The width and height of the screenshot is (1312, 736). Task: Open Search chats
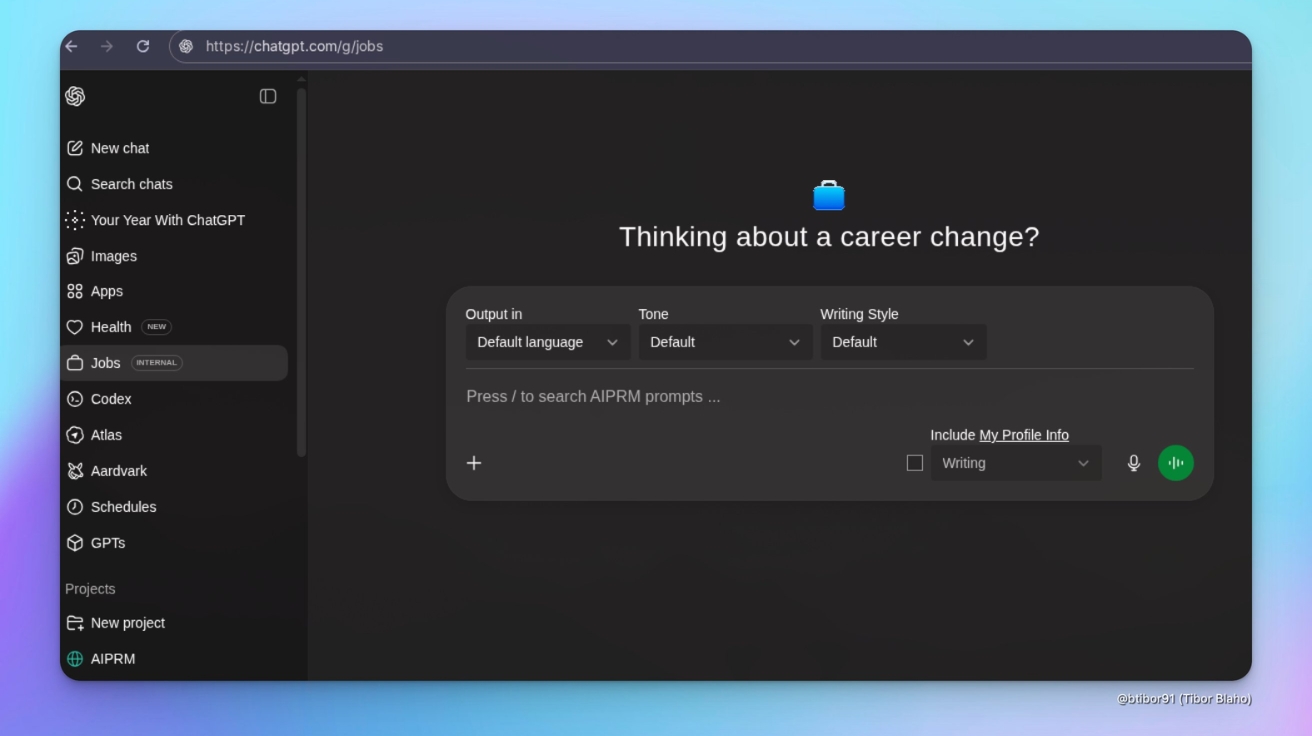coord(131,184)
